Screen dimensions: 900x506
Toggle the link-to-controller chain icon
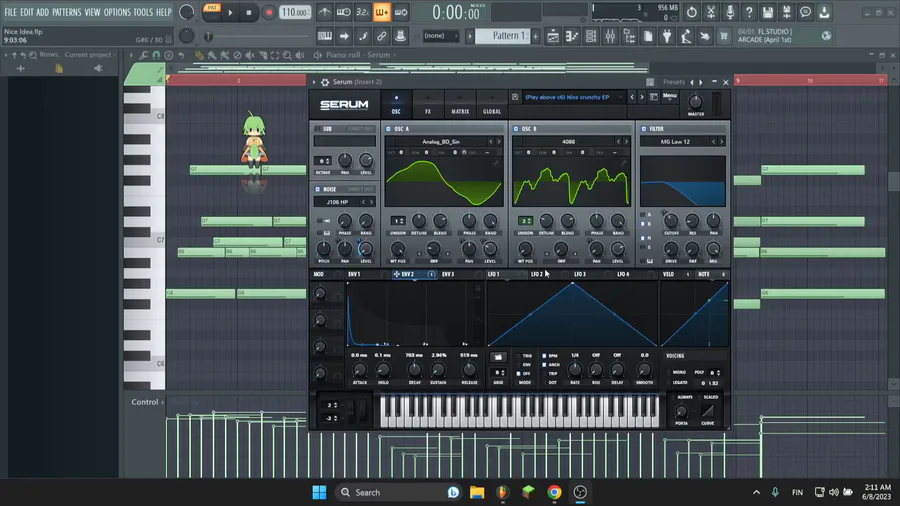click(x=381, y=36)
